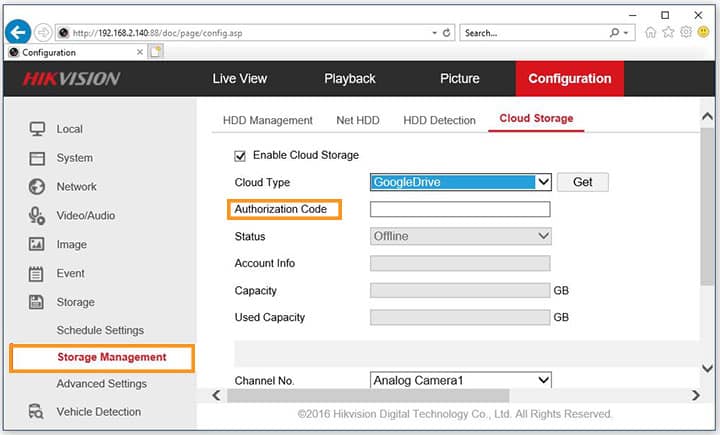Open Schedule Settings in the sidebar
This screenshot has width=720, height=435.
[100, 330]
